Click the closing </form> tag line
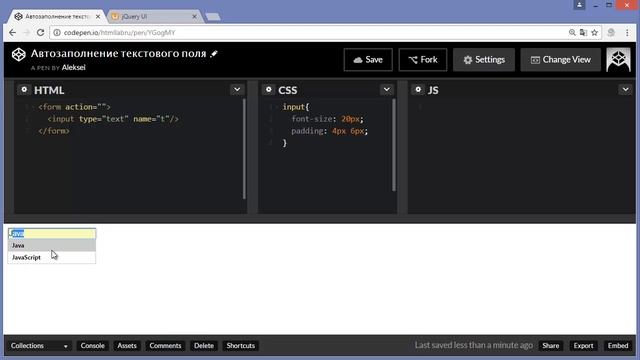The image size is (640, 360). [53, 131]
